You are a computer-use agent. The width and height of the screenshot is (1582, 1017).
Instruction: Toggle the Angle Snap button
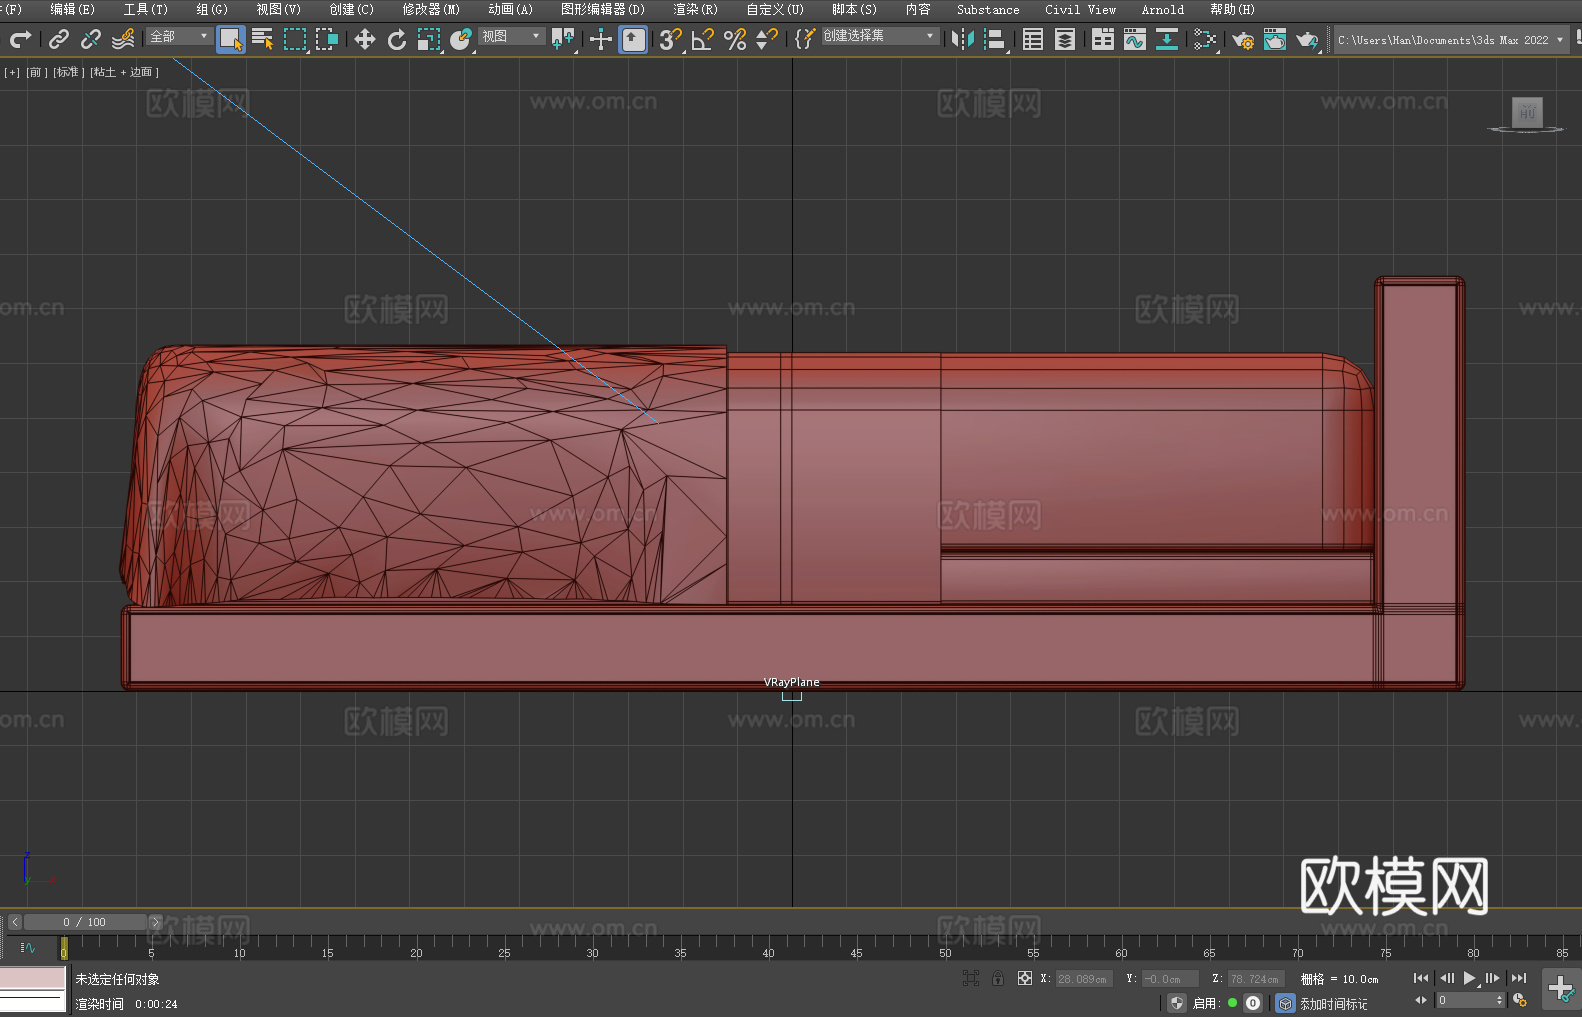pos(702,39)
